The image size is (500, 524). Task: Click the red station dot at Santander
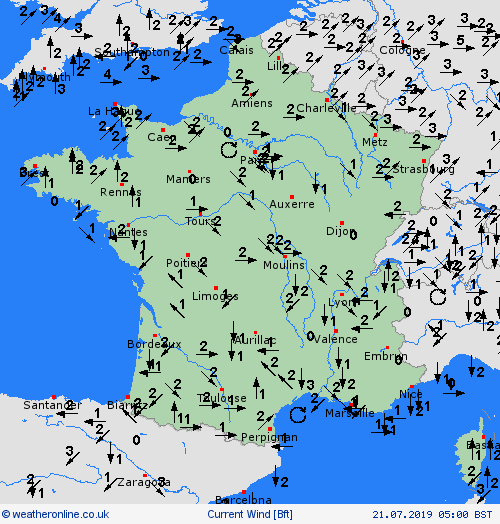54,397
